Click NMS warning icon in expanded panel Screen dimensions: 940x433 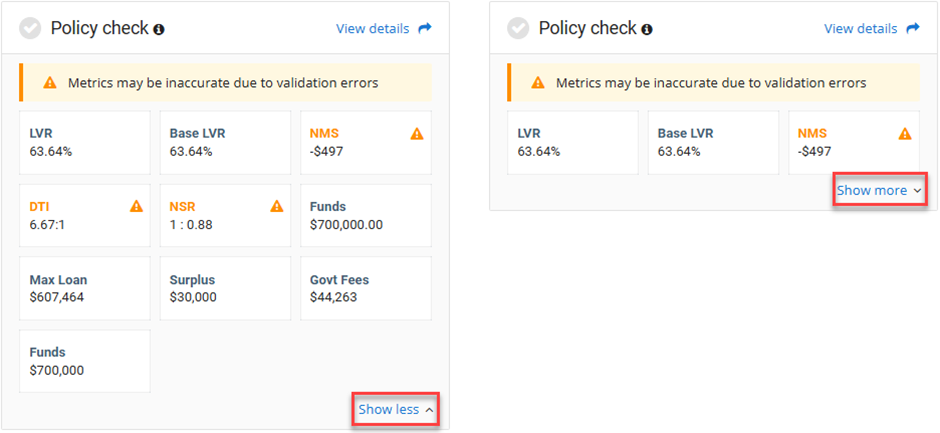tap(417, 134)
